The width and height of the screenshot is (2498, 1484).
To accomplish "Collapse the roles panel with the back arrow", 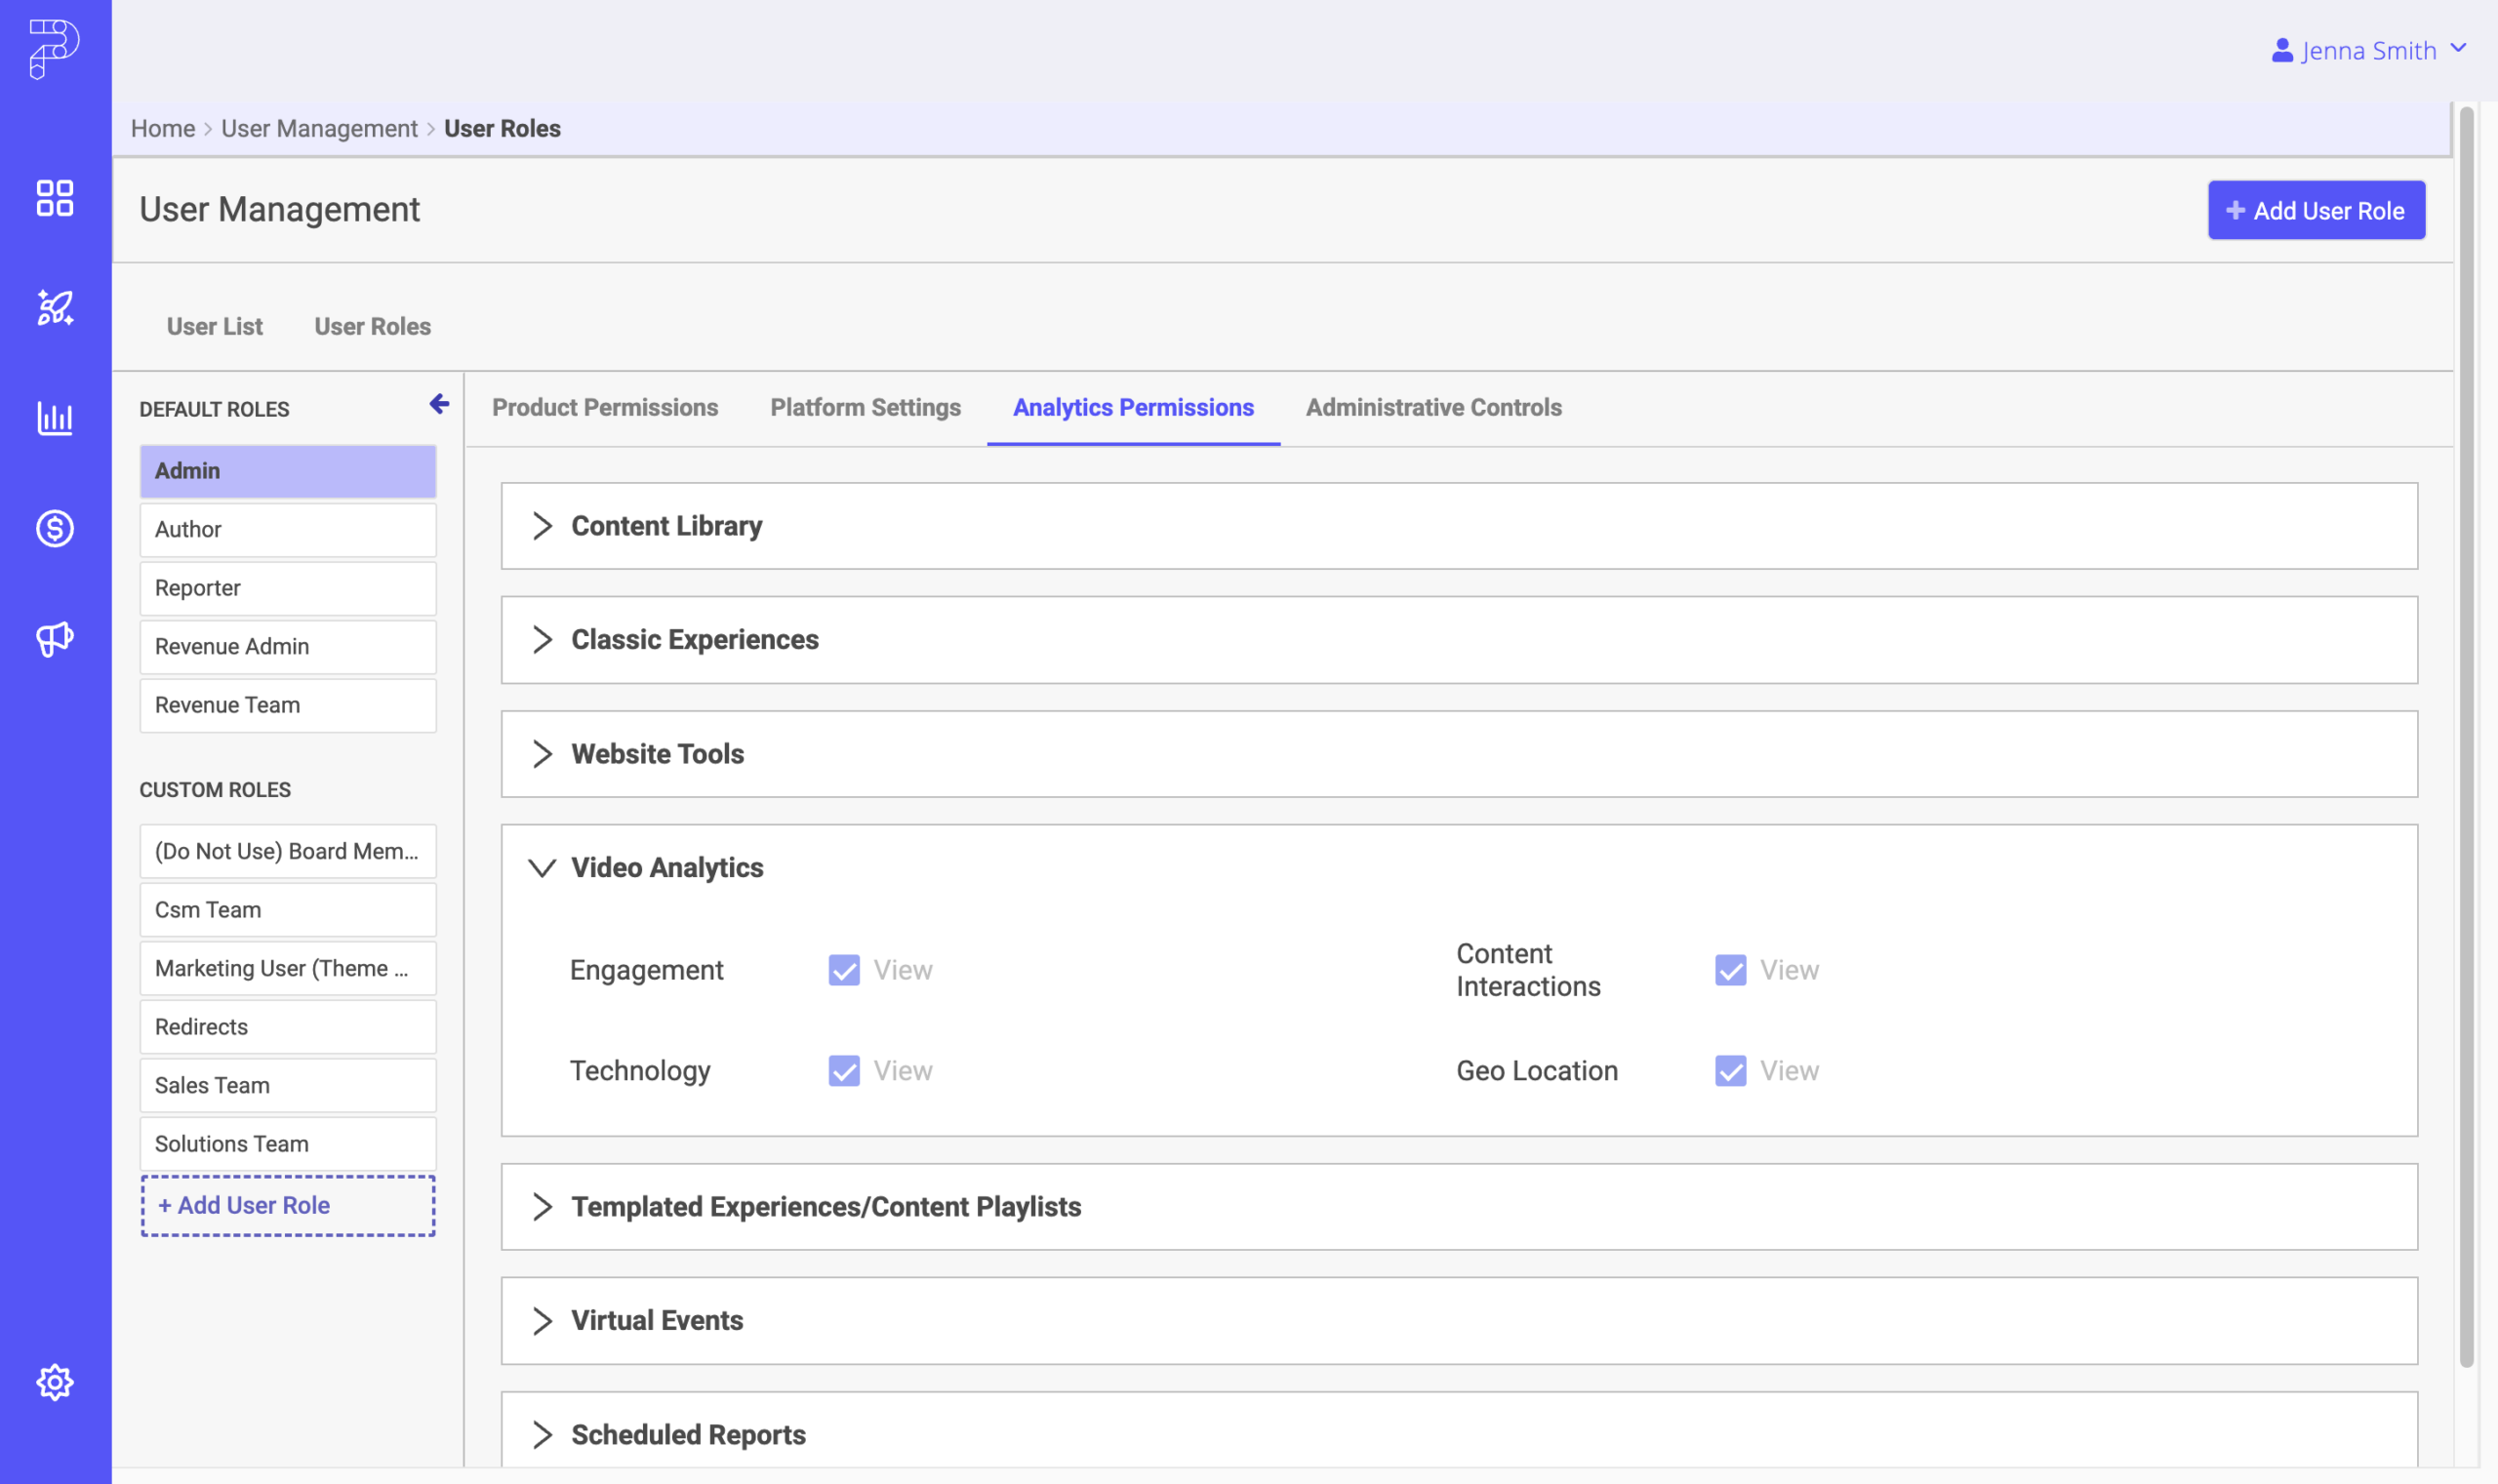I will click(x=439, y=404).
